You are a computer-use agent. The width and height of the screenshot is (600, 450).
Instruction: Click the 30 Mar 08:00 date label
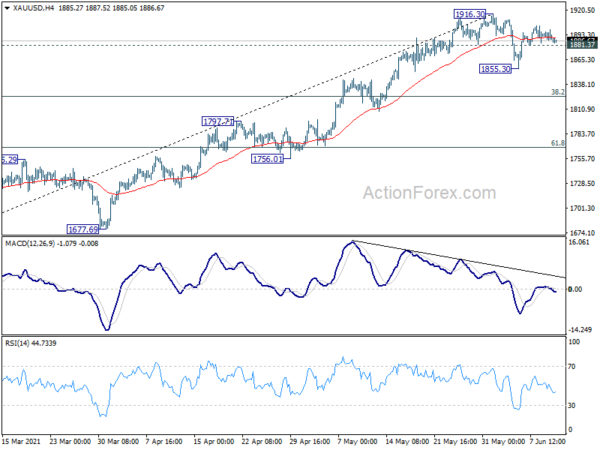(x=118, y=441)
